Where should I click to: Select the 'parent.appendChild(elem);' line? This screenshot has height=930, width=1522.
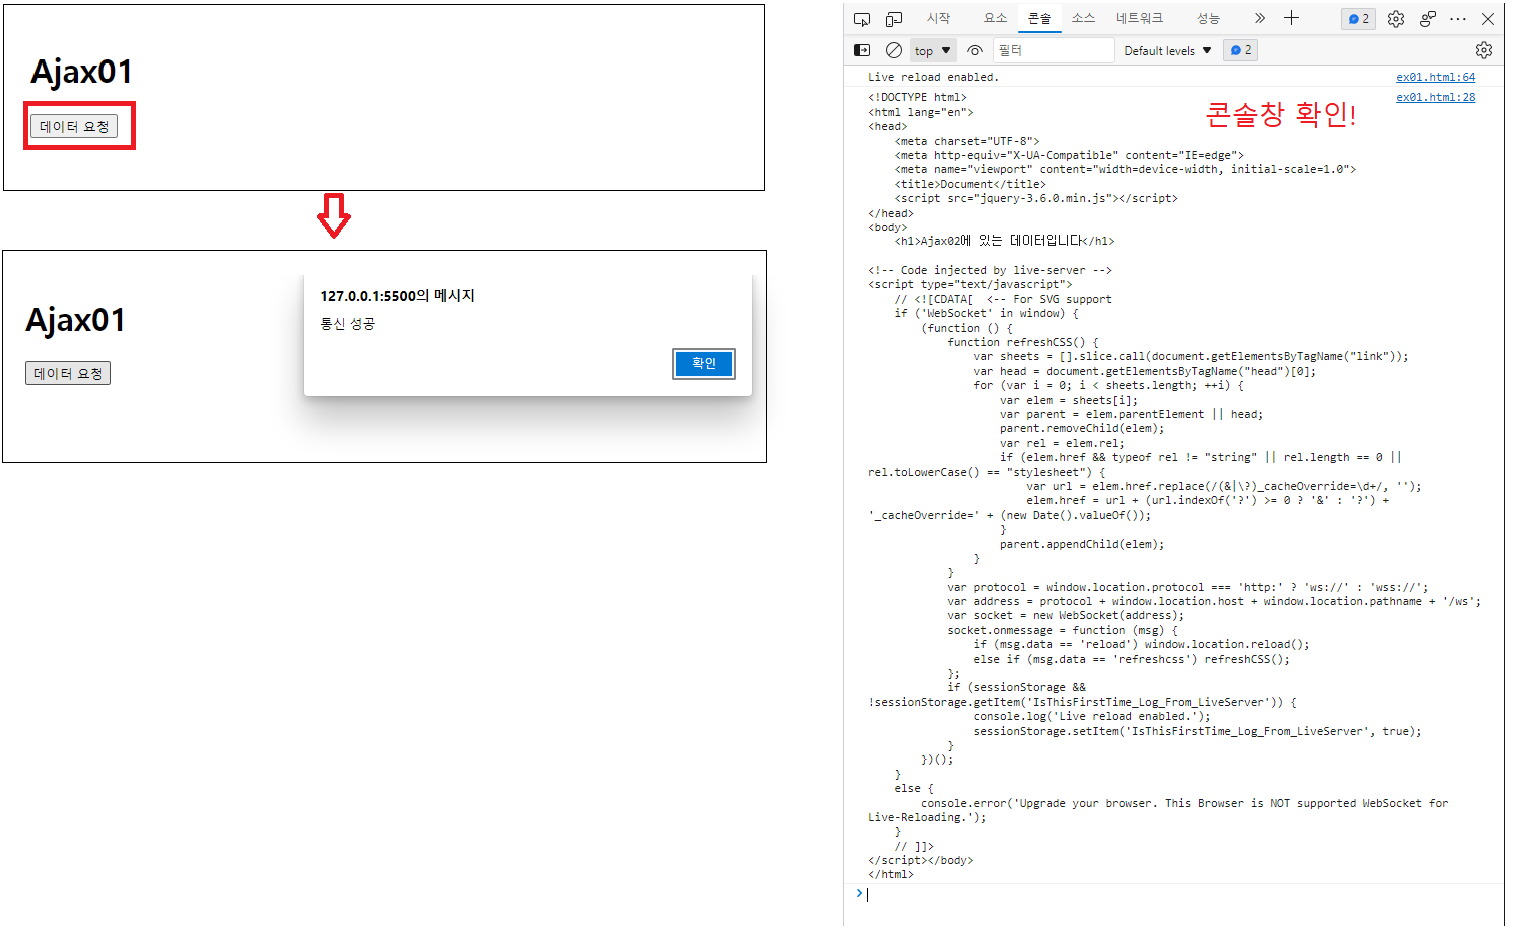point(1082,544)
